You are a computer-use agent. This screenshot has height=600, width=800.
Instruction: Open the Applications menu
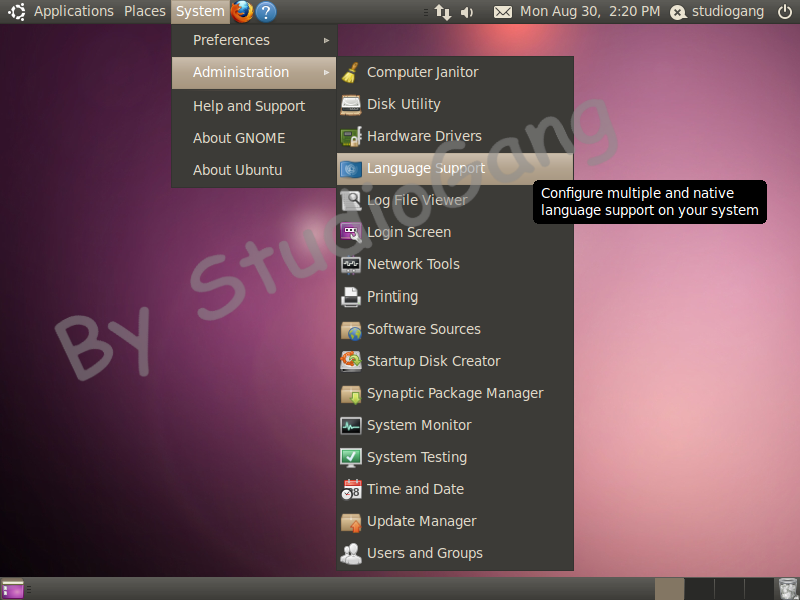74,11
